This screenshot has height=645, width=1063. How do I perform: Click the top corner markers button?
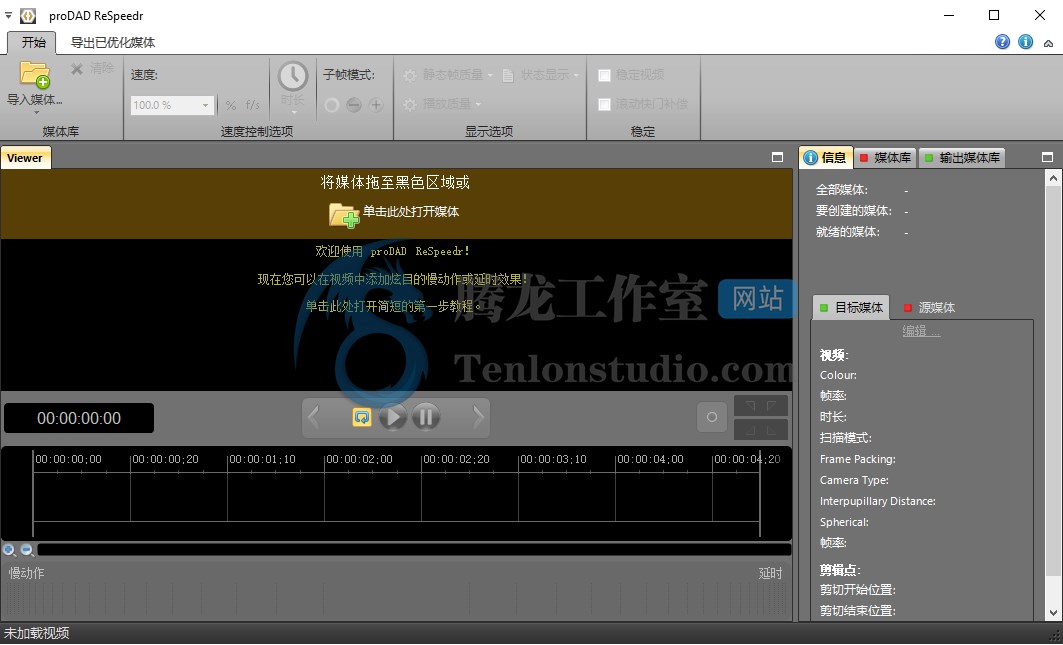tap(761, 406)
